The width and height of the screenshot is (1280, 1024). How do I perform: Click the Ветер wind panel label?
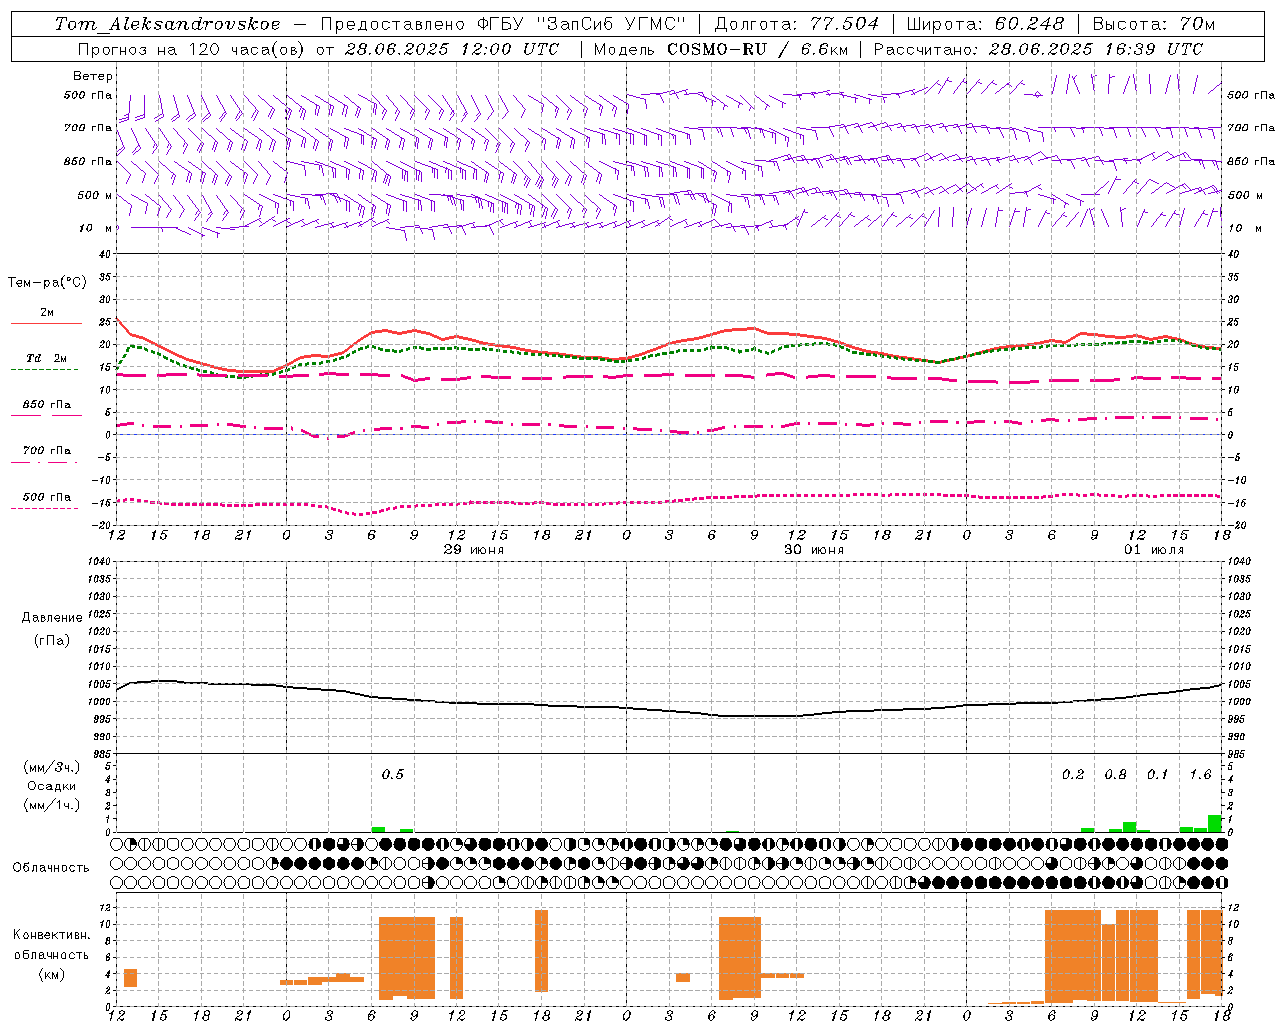[93, 76]
